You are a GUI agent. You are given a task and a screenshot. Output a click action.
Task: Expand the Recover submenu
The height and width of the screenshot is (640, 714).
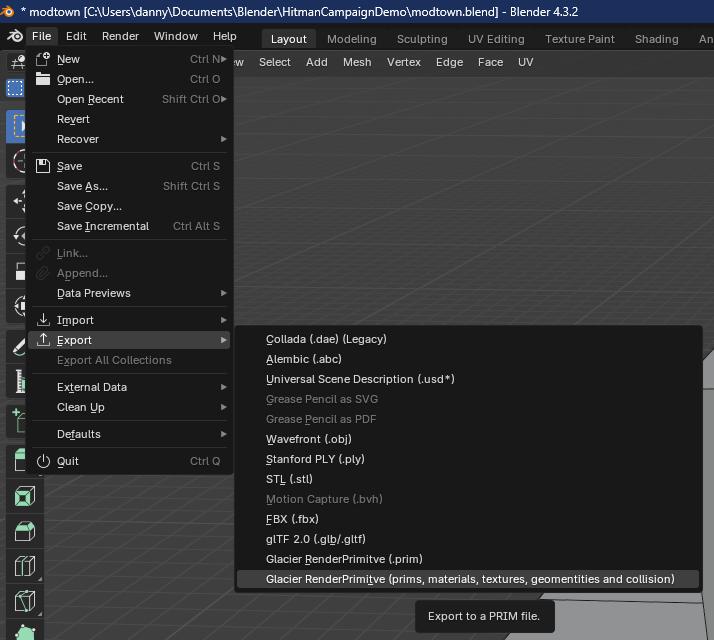click(130, 139)
